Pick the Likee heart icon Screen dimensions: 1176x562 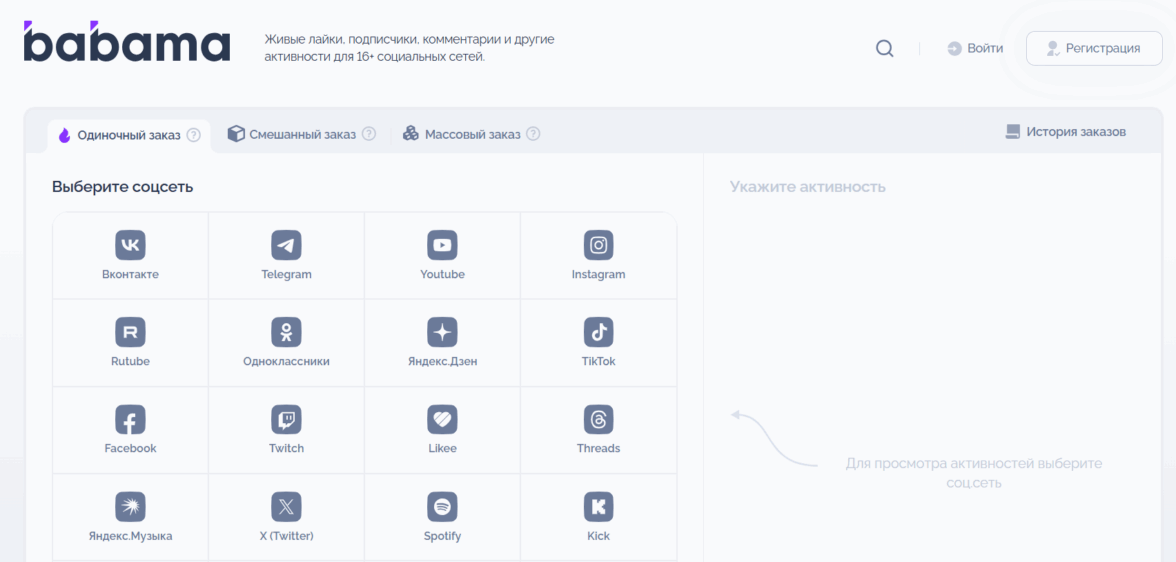tap(442, 419)
